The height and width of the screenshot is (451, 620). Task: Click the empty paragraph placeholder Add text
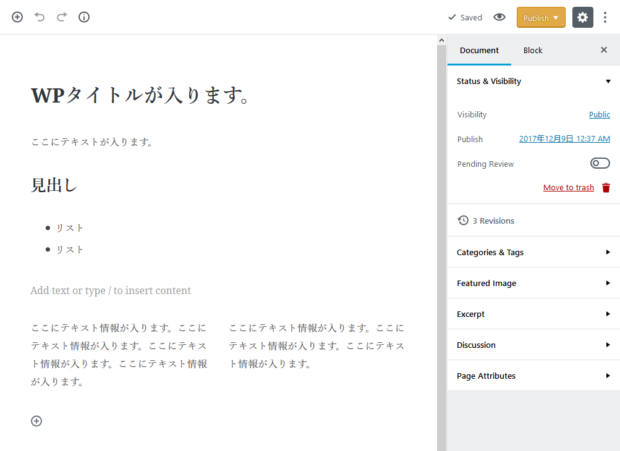point(111,291)
